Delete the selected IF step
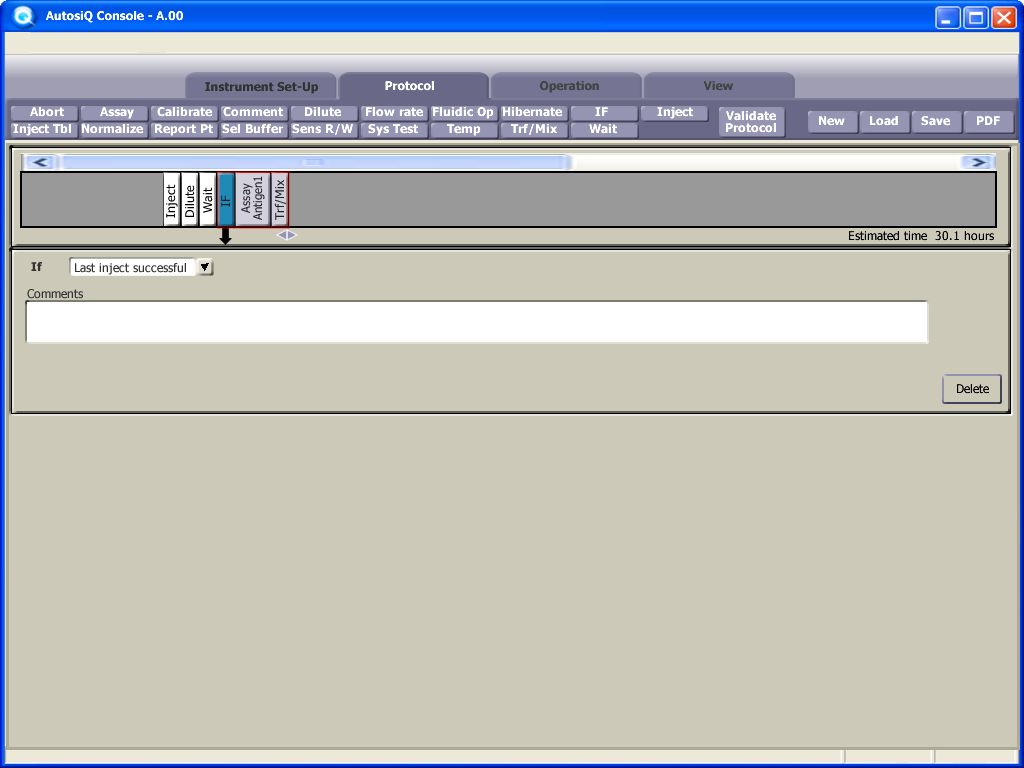Image resolution: width=1024 pixels, height=768 pixels. tap(972, 389)
